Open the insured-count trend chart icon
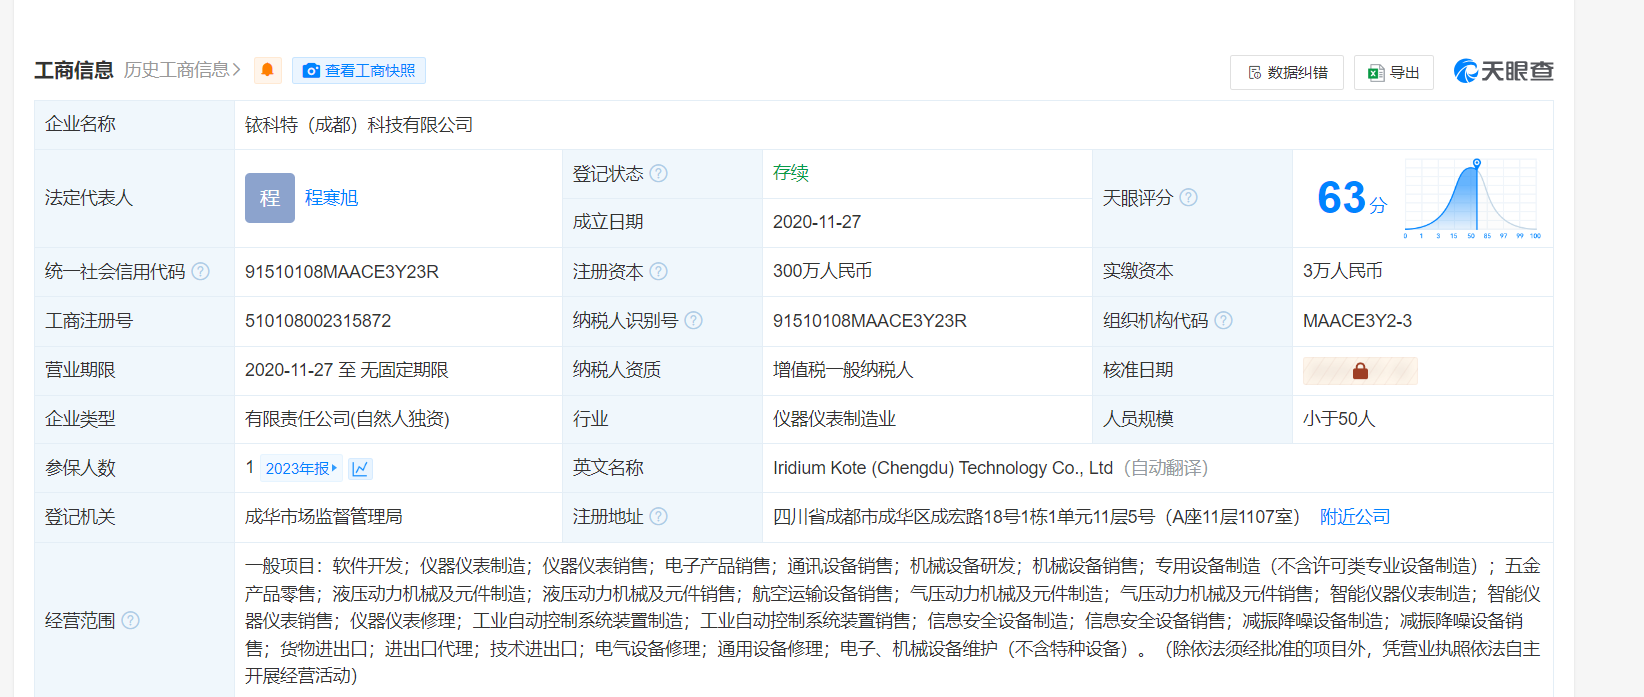 click(x=360, y=468)
